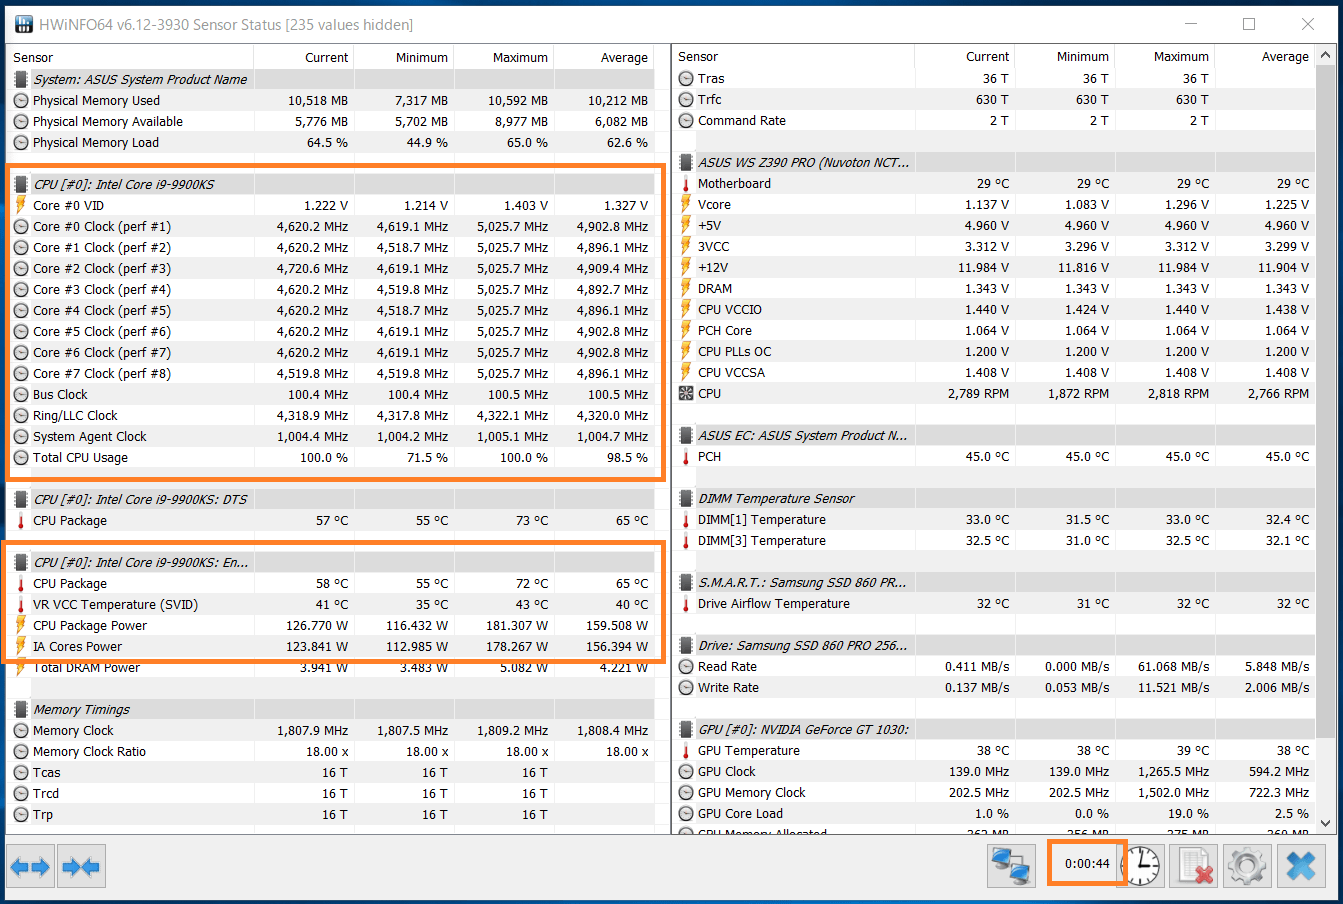
Task: Select the CPU [#0] Intel Core i9-9900KS: DTS header
Action: [331, 499]
